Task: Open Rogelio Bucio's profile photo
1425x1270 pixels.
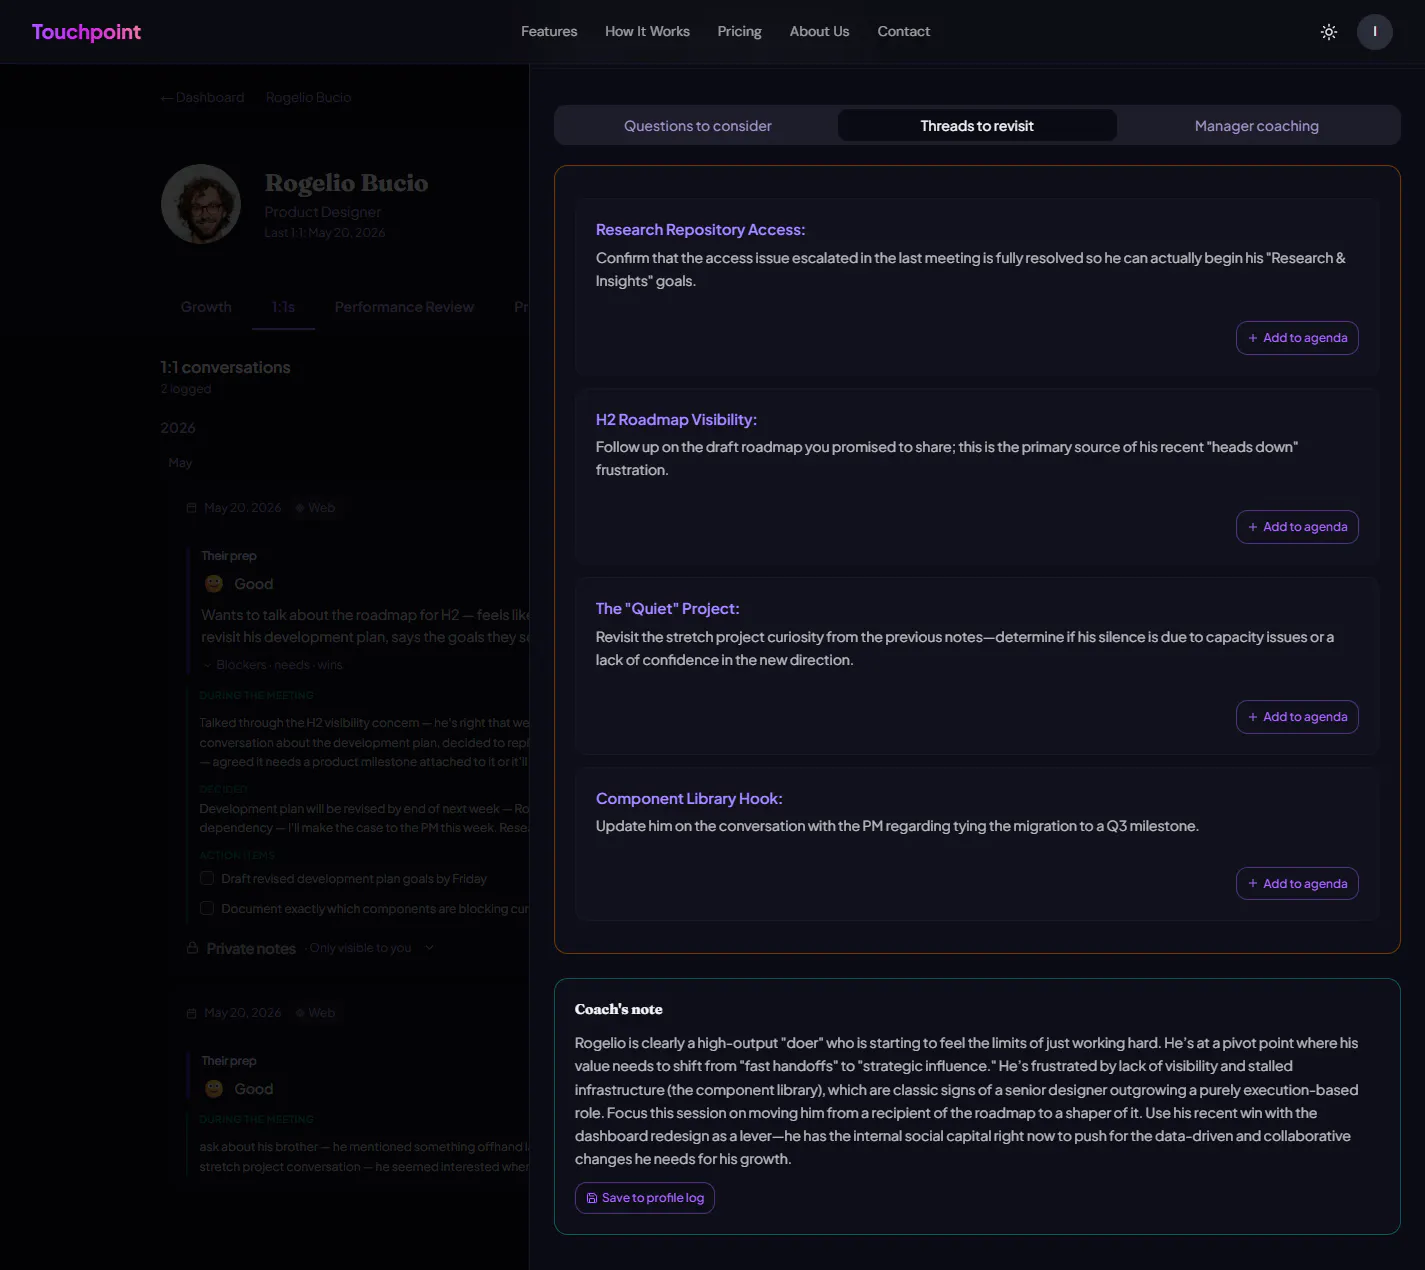Action: pos(201,204)
